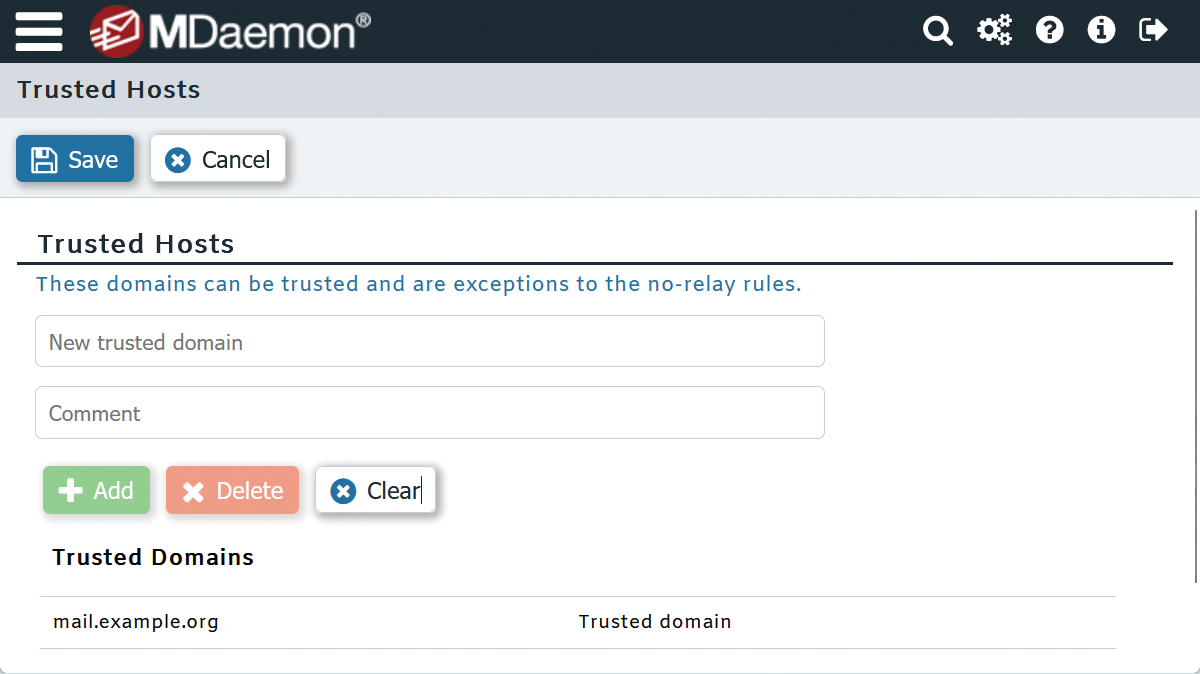The image size is (1200, 674).
Task: Click the floppy disk icon on Save
Action: pos(44,158)
